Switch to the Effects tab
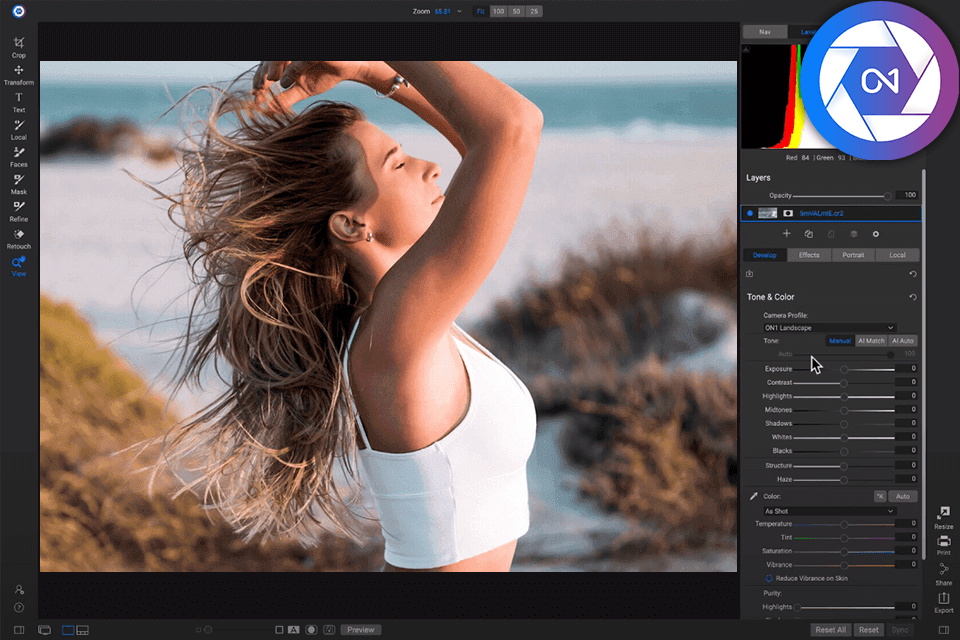Viewport: 960px width, 640px height. 809,255
